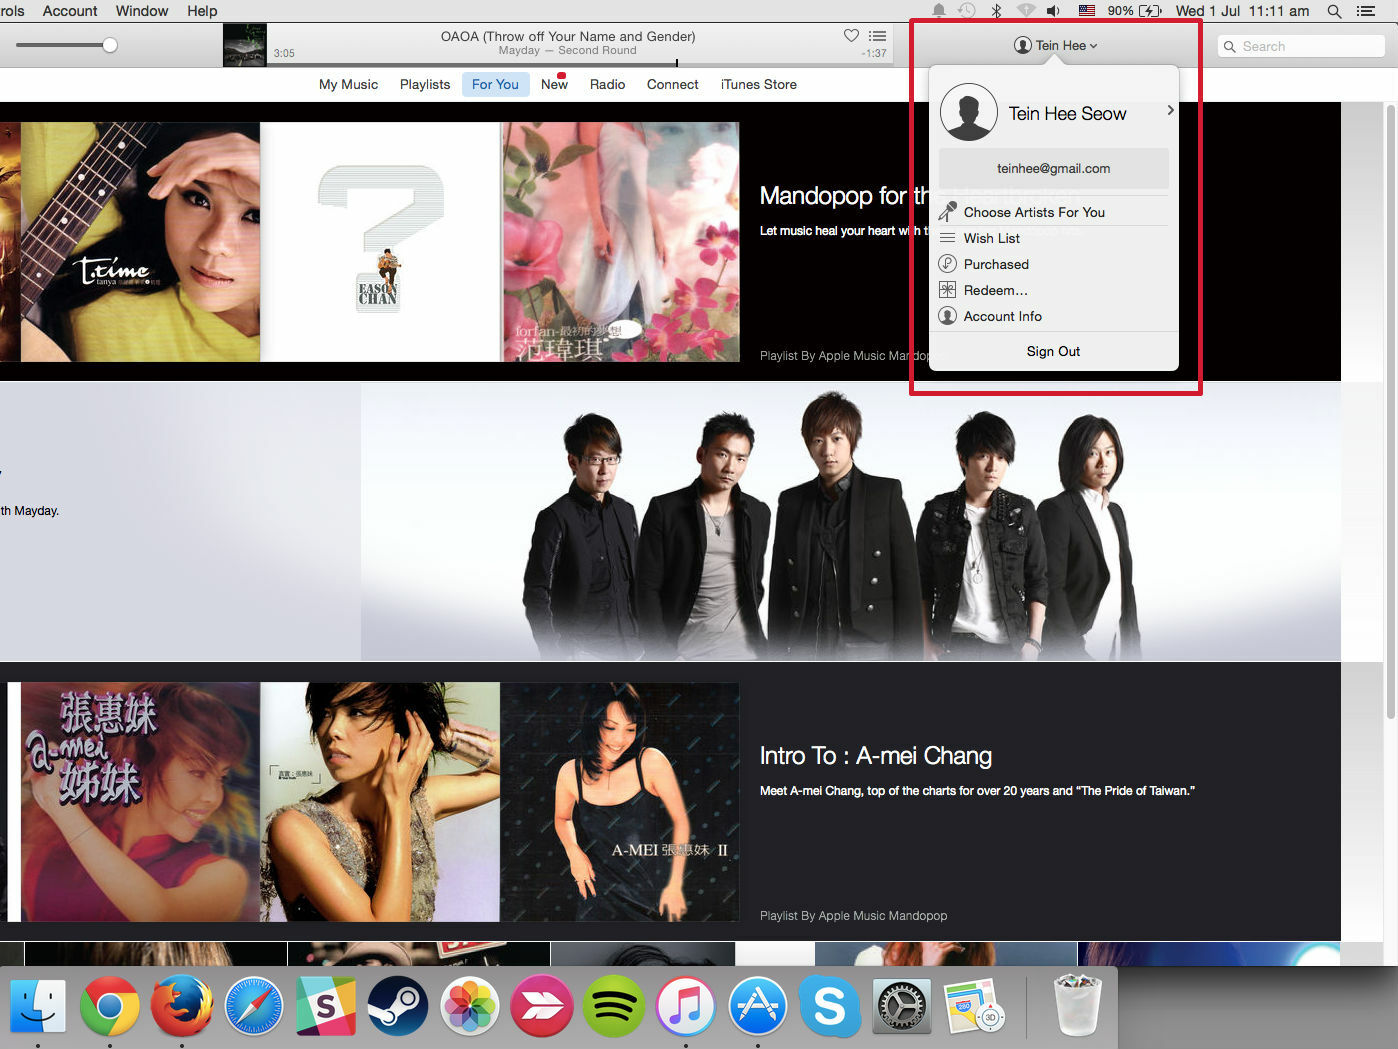This screenshot has height=1049, width=1398.
Task: Click Choose Artists For You
Action: coord(1034,212)
